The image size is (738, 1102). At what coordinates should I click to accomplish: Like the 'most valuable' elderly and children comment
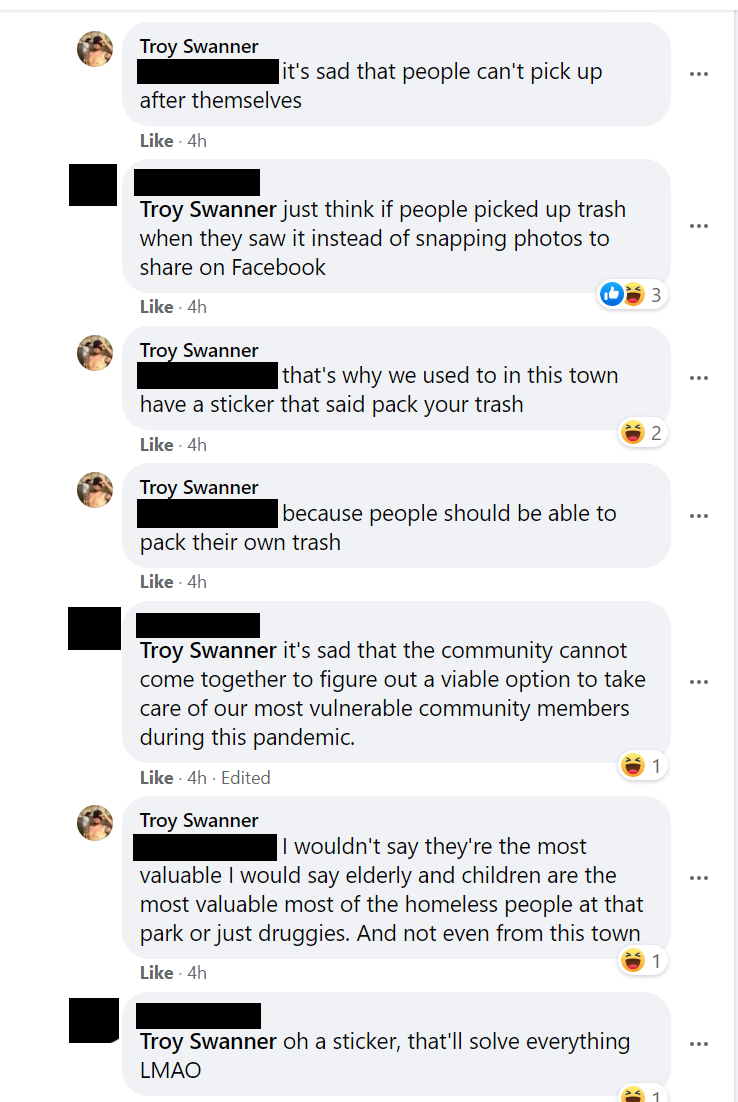(x=156, y=973)
